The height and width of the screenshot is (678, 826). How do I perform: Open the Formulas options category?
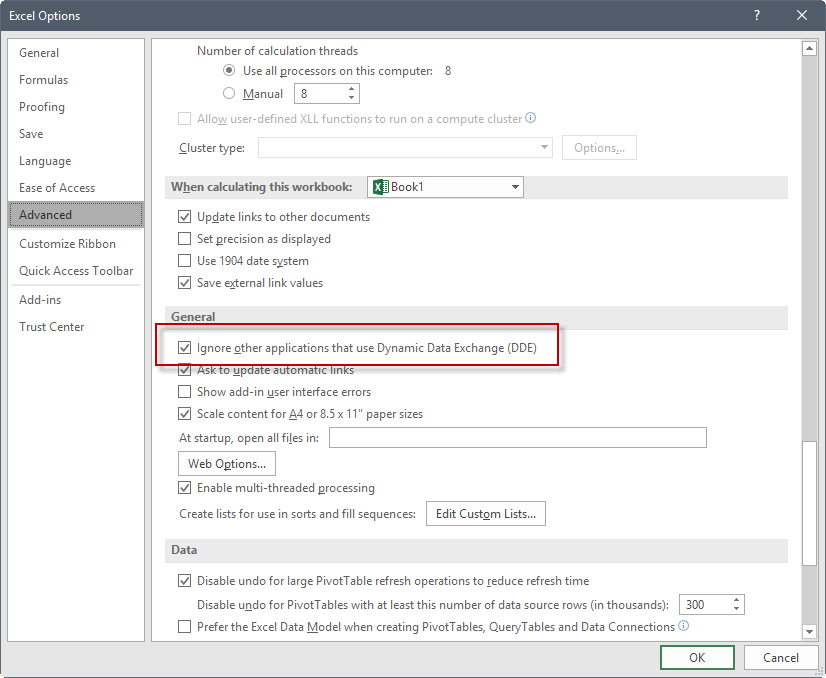click(x=76, y=80)
